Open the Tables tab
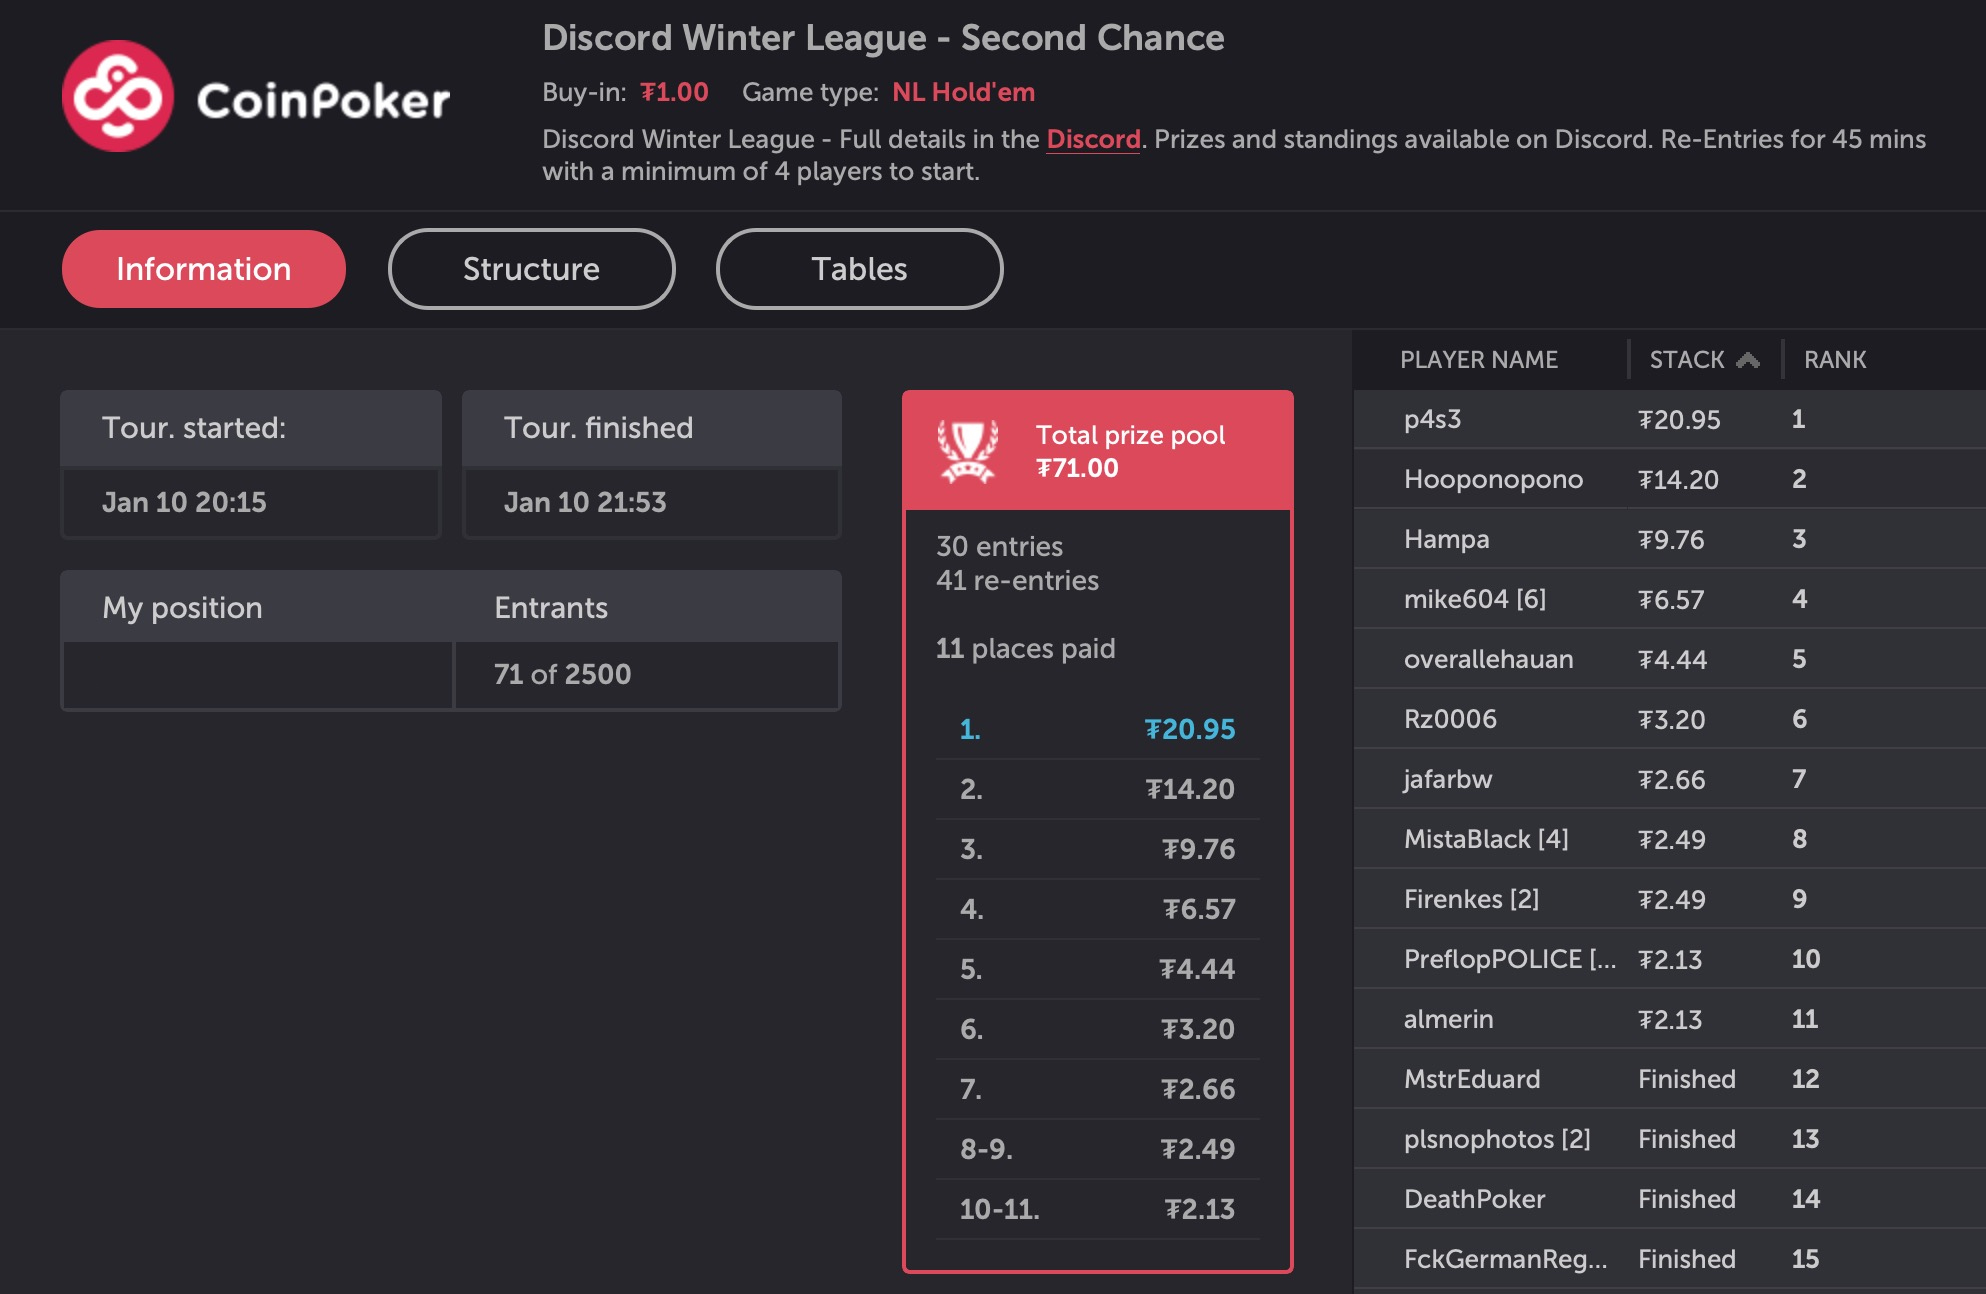Image resolution: width=1986 pixels, height=1294 pixels. [x=859, y=269]
